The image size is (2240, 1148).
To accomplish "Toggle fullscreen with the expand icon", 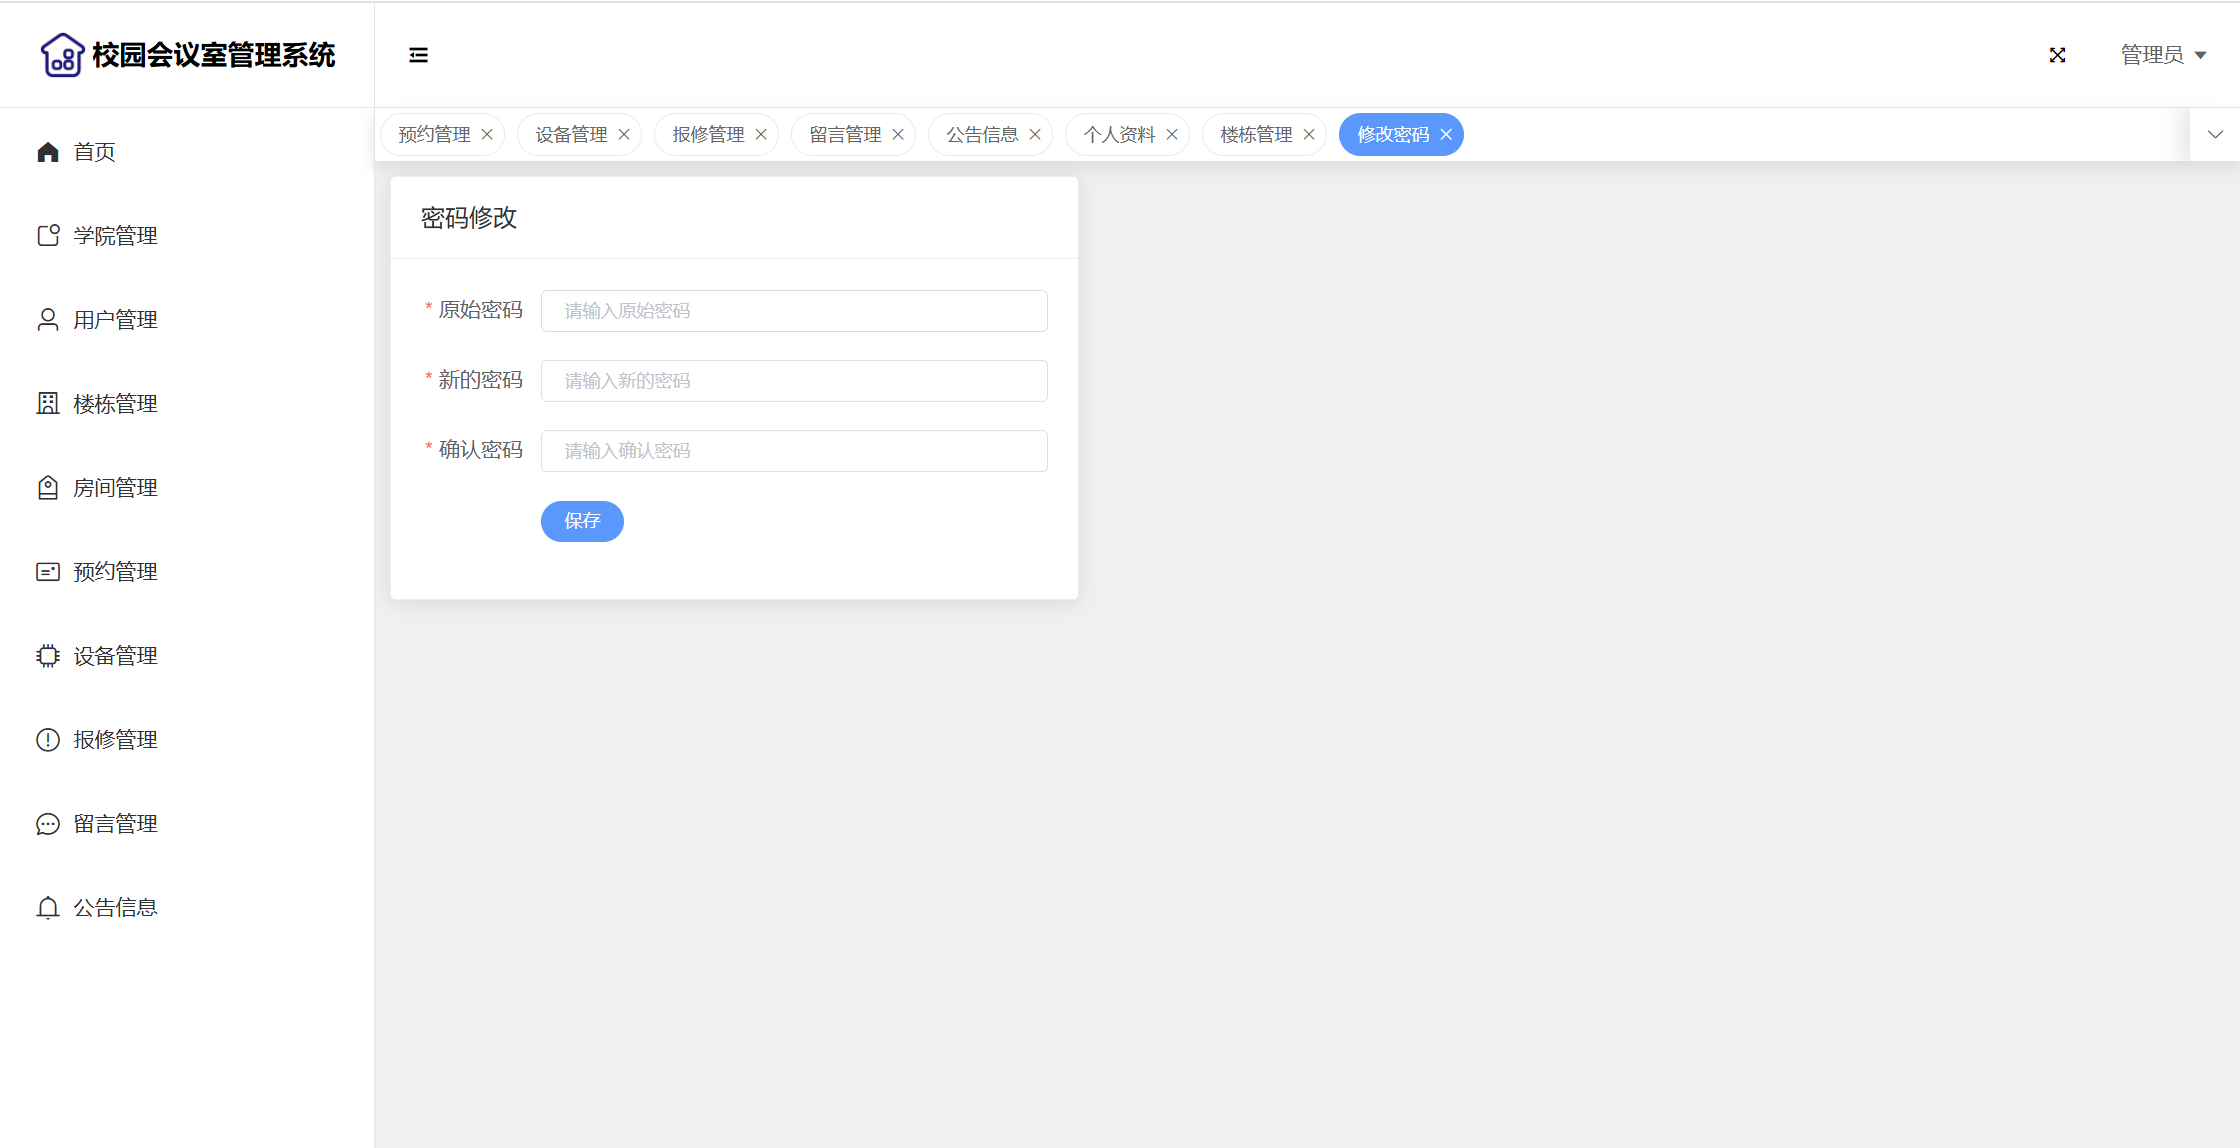I will (2057, 55).
